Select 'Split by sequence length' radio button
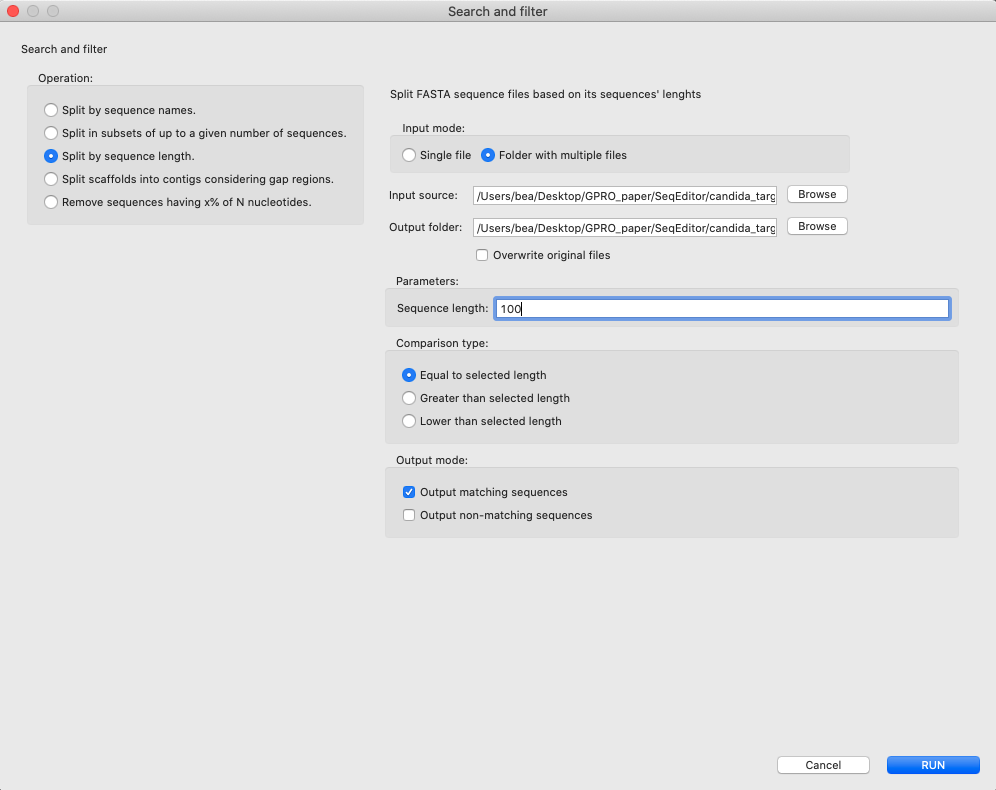 click(51, 156)
